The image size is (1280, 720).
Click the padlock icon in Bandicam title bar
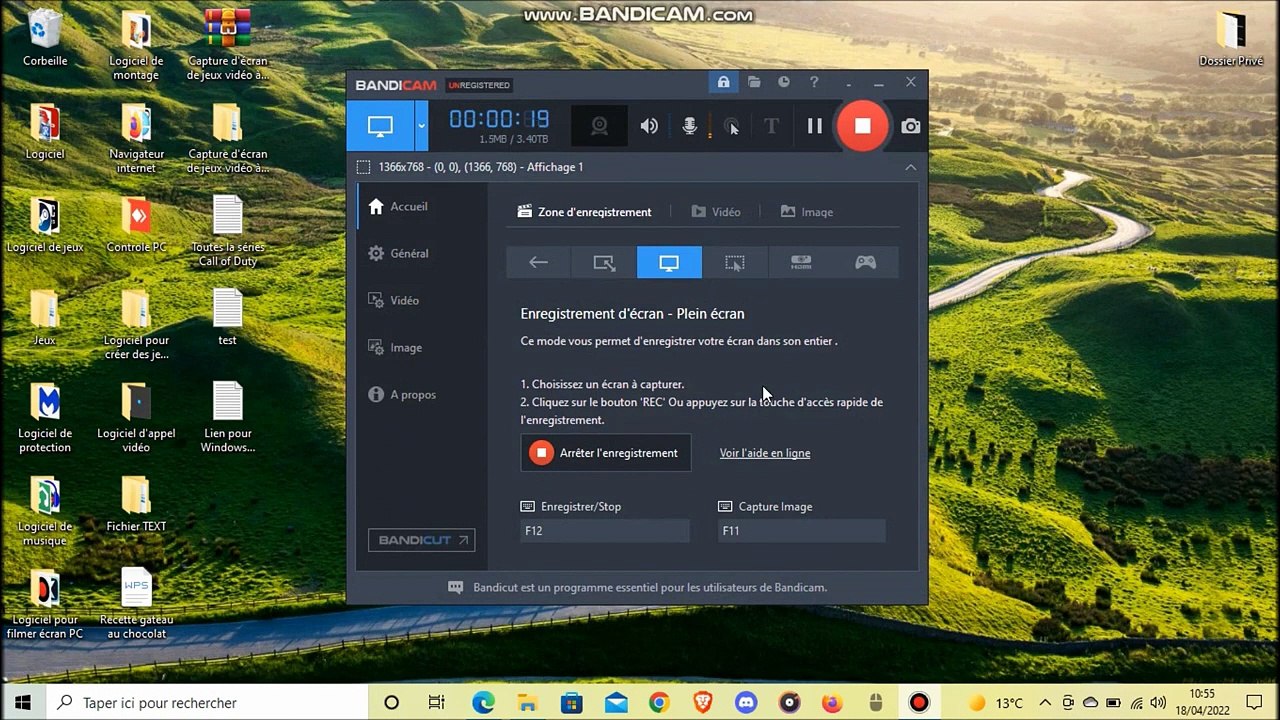point(723,82)
